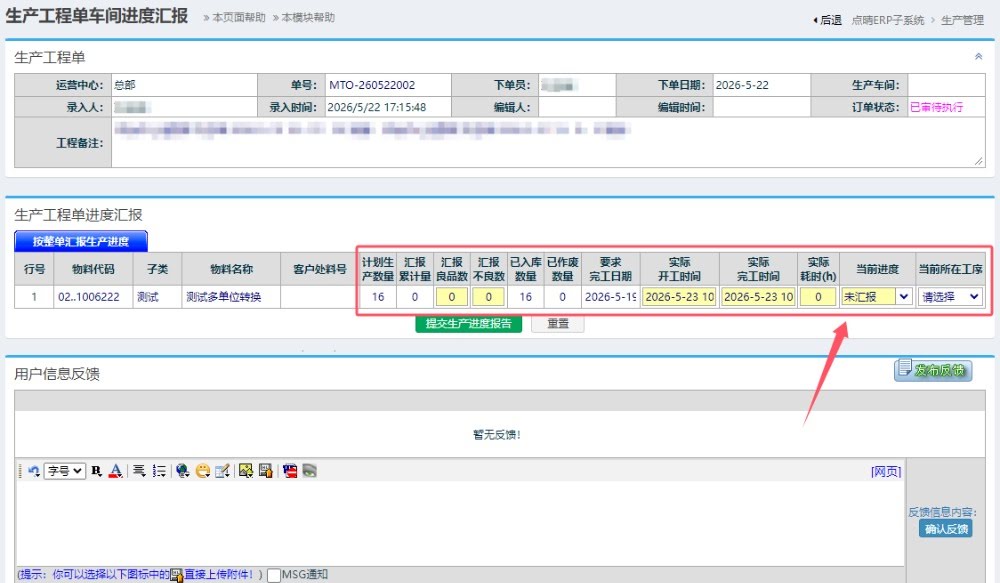Switch editor to [网页] mode
The image size is (1000, 583).
(x=886, y=471)
